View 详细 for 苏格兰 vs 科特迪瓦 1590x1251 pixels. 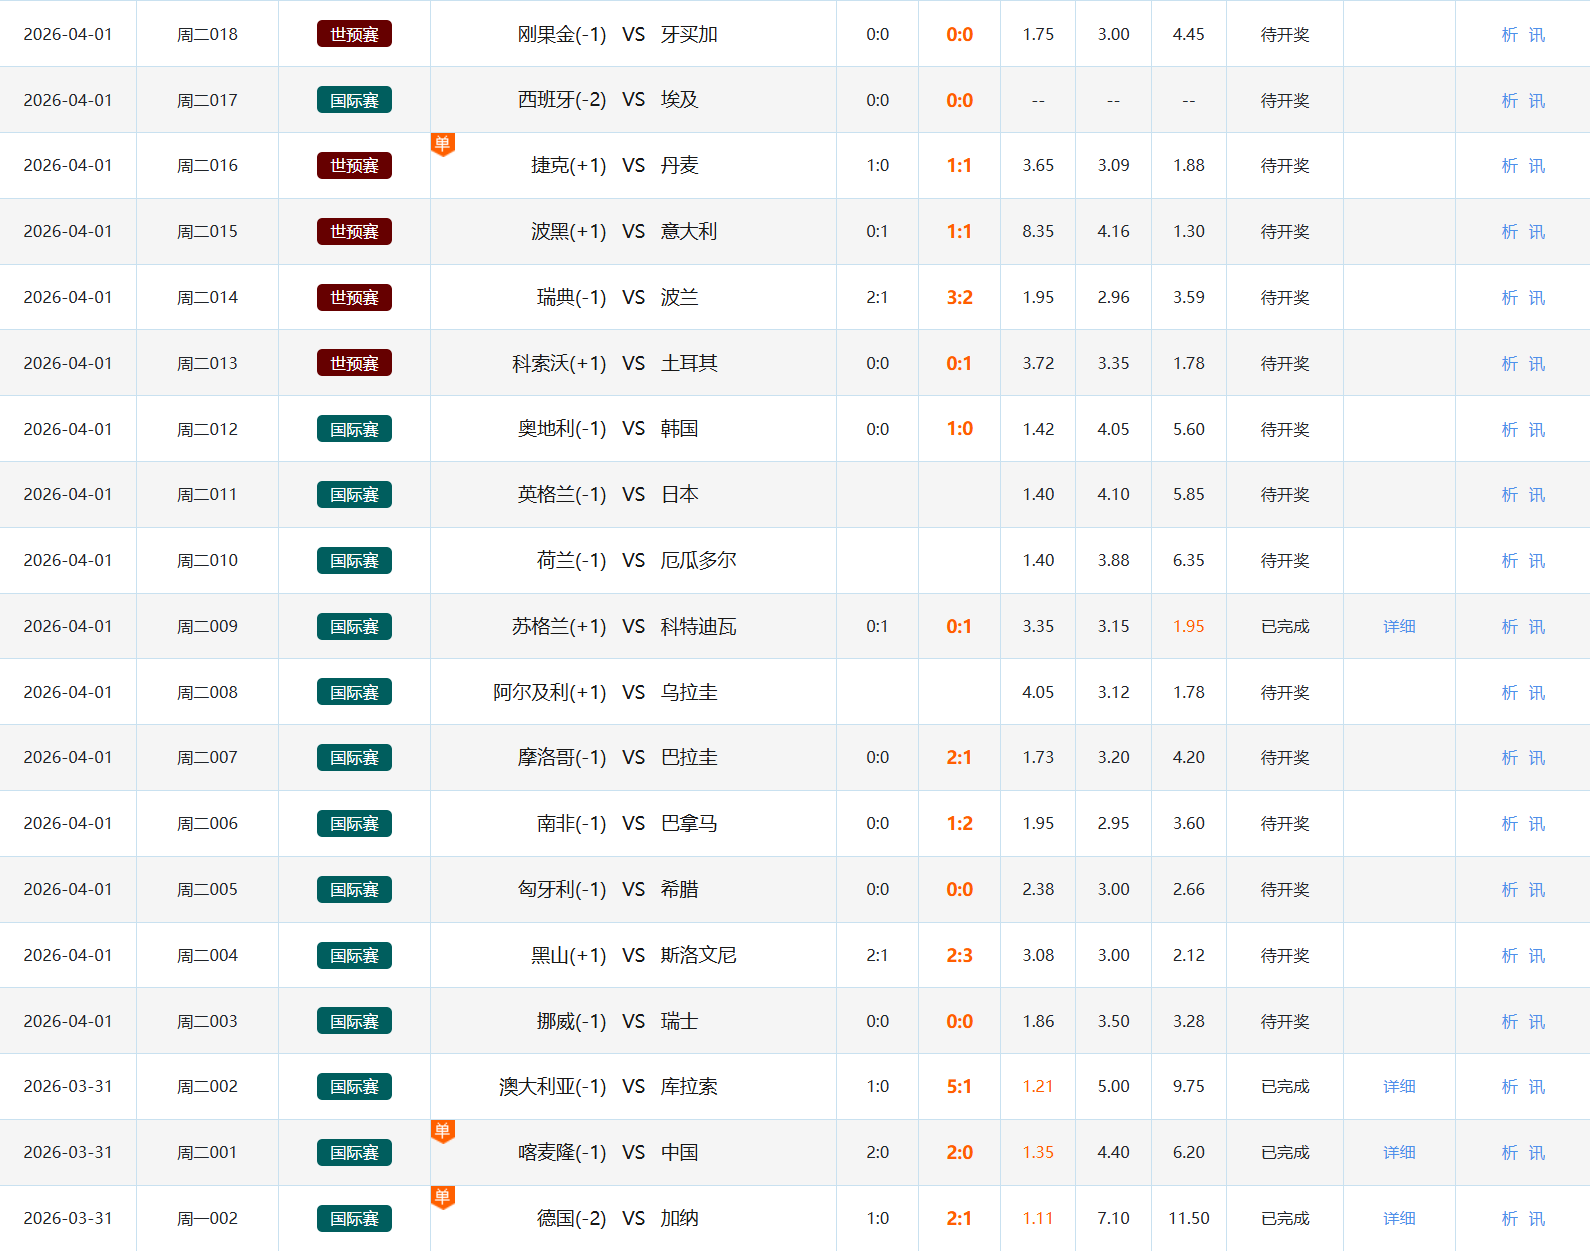[1398, 627]
